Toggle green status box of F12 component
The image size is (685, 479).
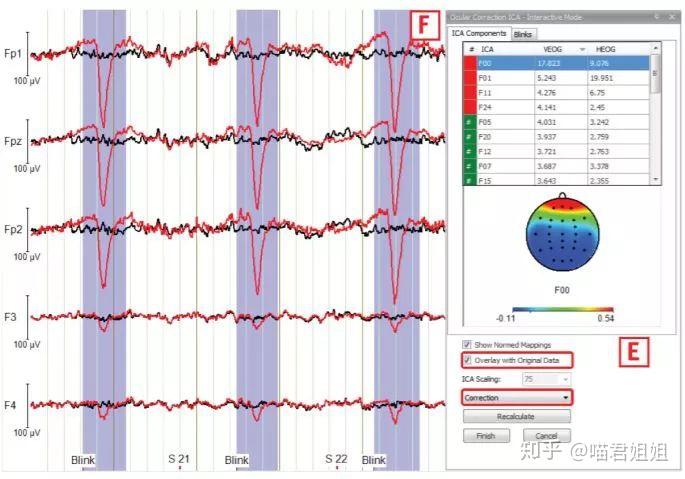coord(470,152)
